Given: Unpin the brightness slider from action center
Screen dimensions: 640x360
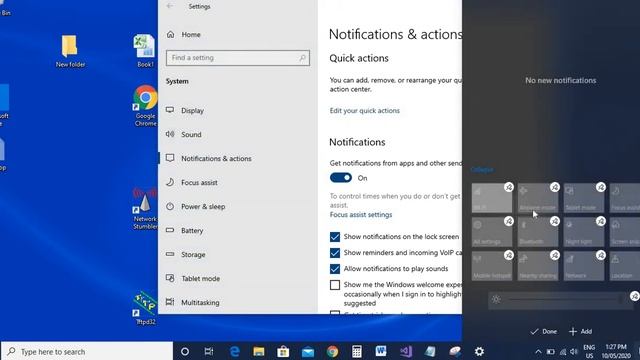Looking at the screenshot, I should coord(635,296).
